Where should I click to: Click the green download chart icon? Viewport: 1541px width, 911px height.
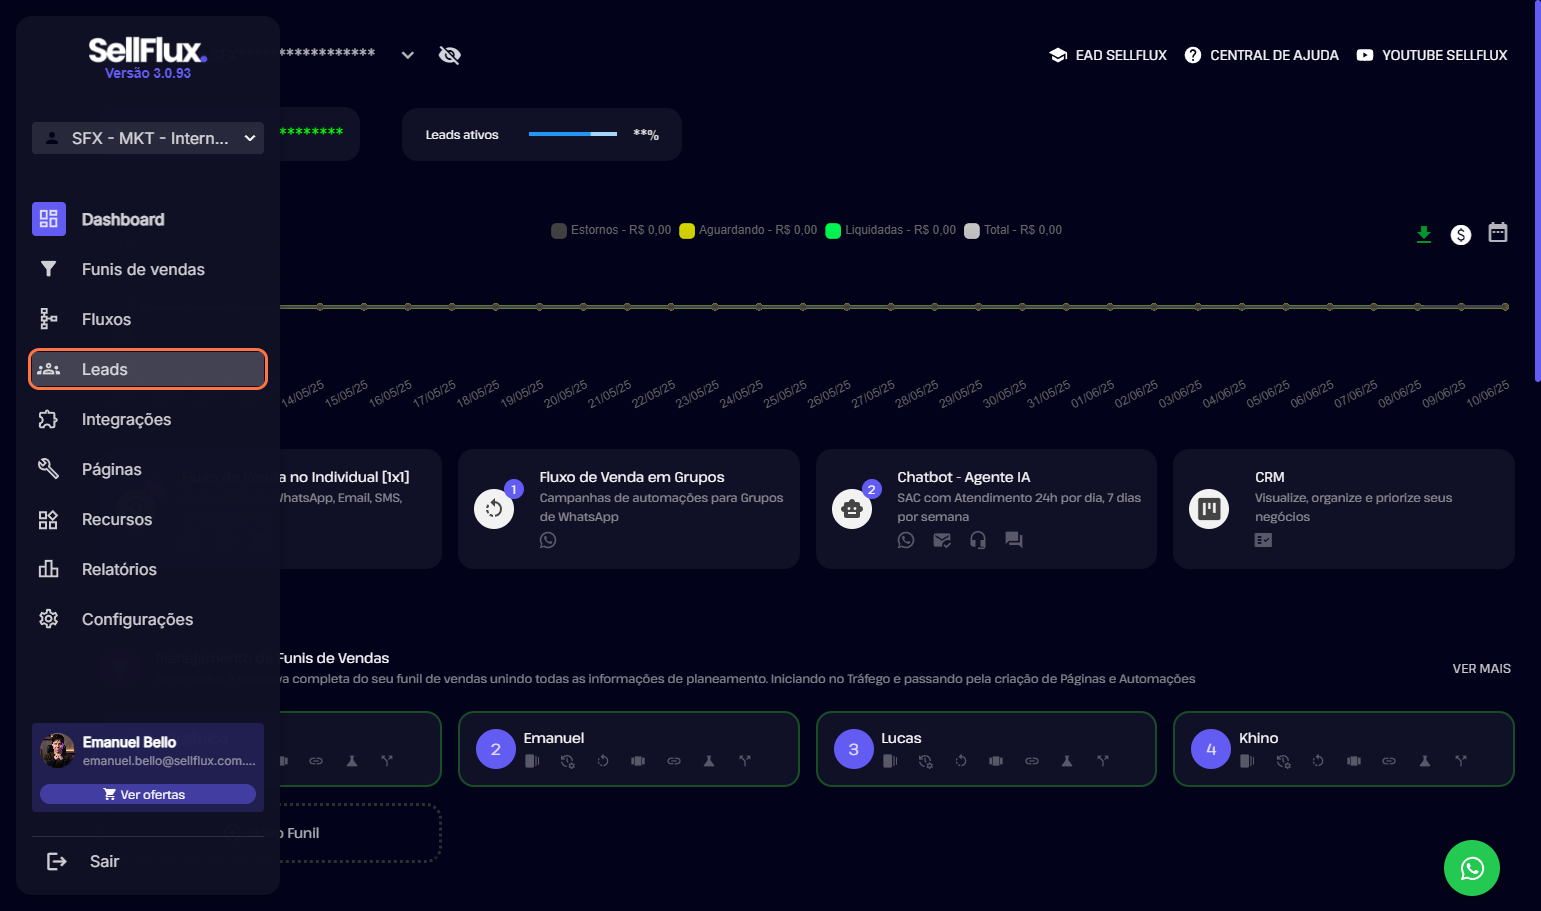point(1424,234)
